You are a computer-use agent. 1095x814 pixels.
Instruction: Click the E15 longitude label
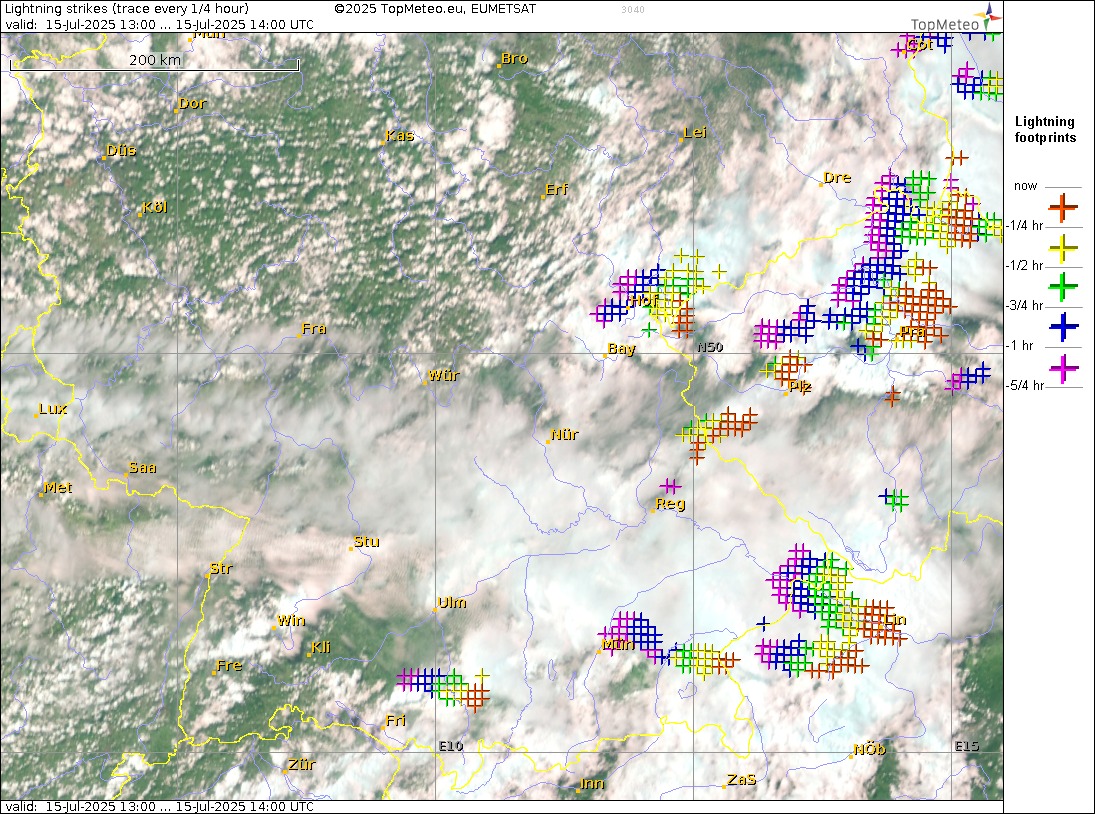tap(967, 746)
